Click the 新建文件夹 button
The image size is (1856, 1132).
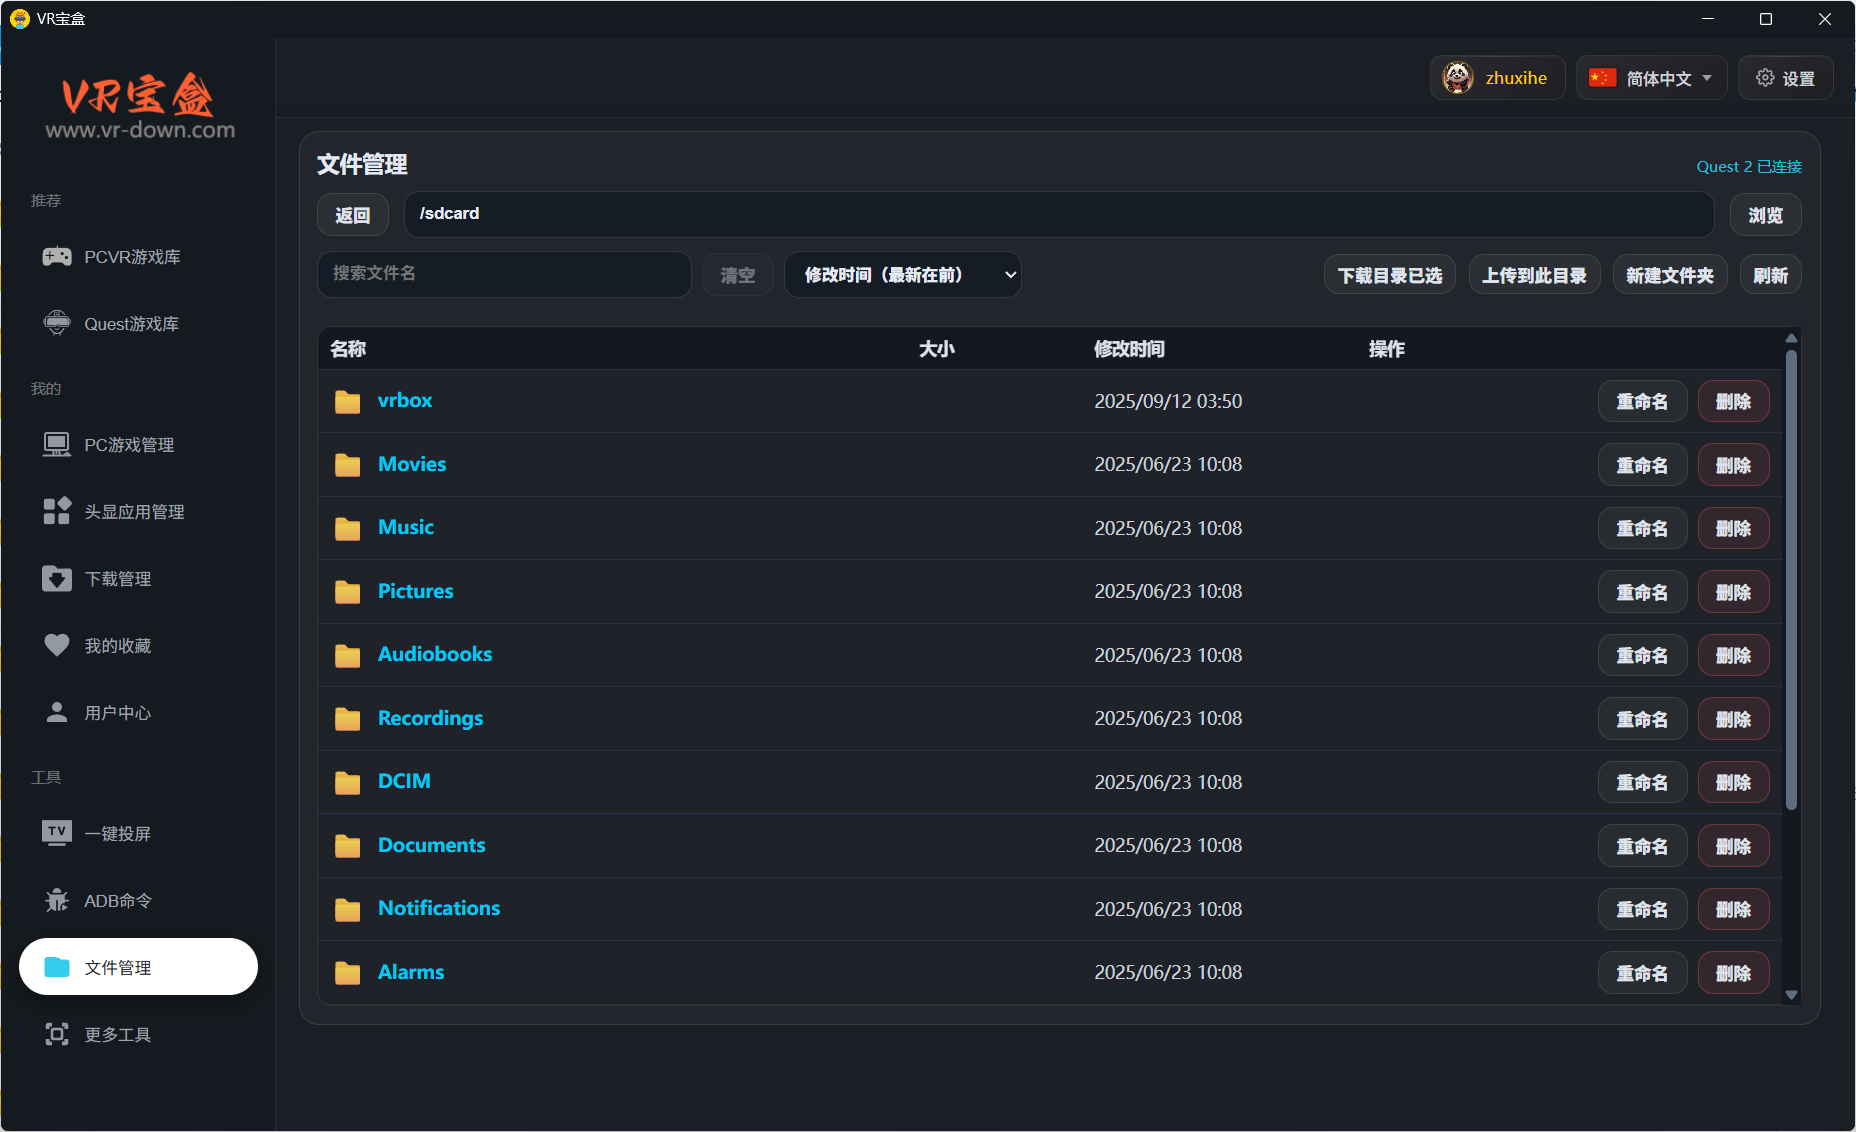(1669, 275)
